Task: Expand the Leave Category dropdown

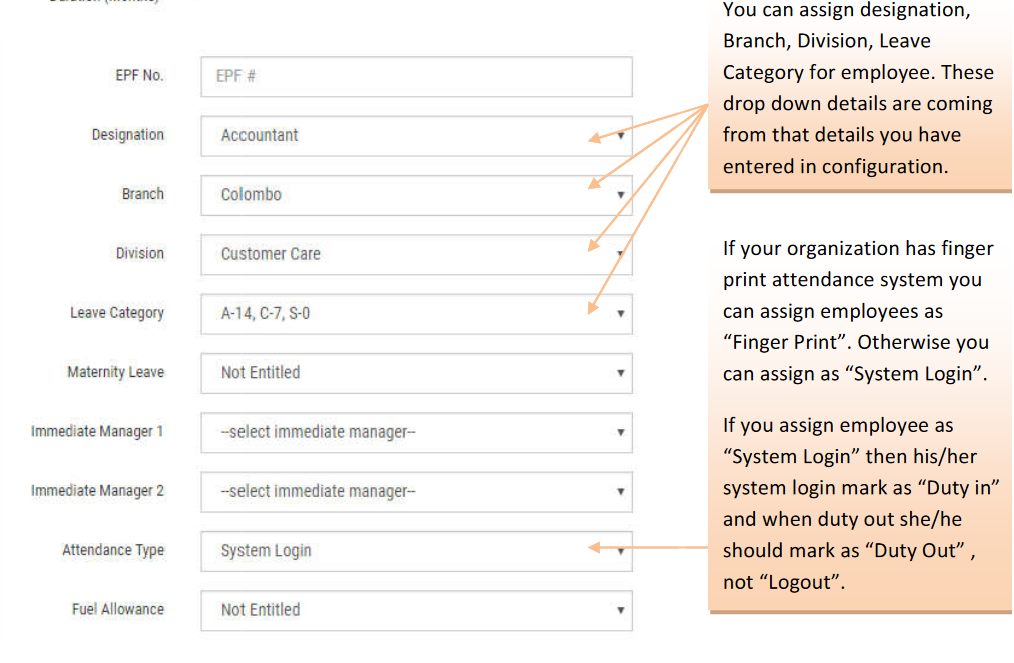Action: click(x=416, y=313)
